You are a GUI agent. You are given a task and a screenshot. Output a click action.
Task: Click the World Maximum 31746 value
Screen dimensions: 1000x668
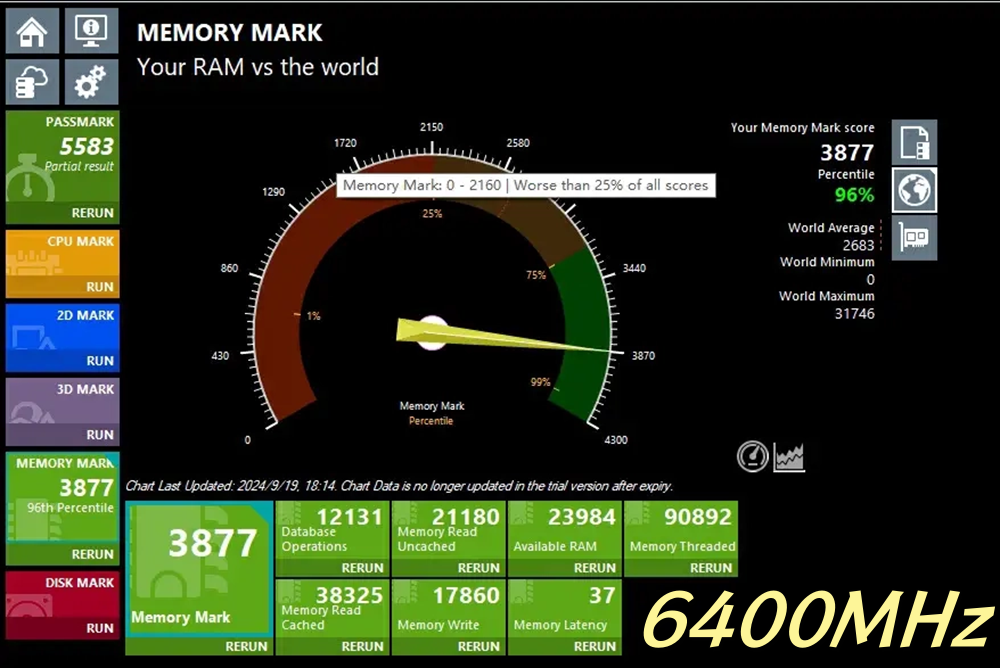(855, 313)
